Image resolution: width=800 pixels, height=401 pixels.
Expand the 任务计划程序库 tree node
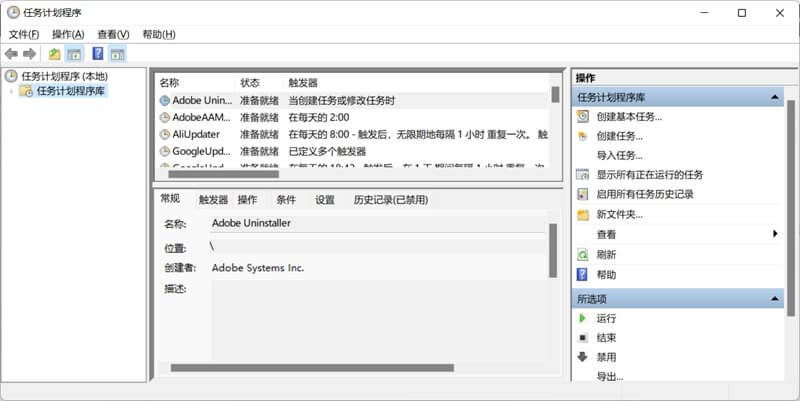[11, 91]
